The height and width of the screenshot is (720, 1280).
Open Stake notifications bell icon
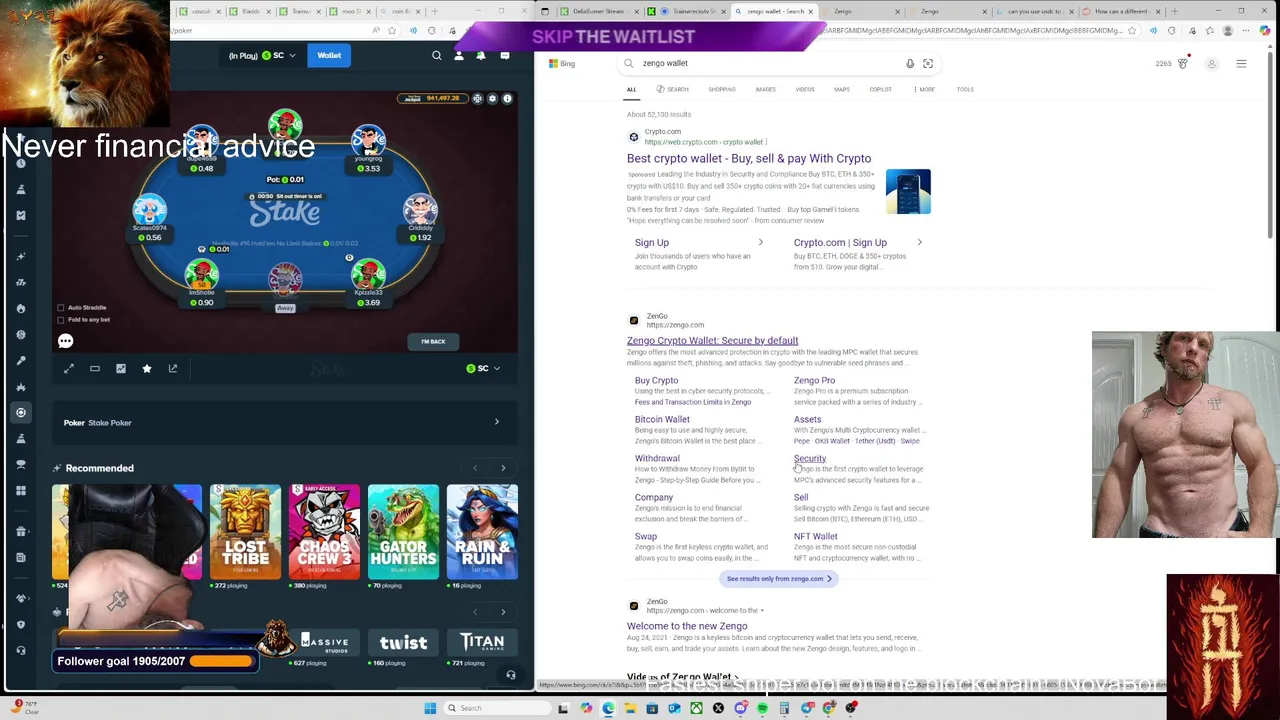481,56
